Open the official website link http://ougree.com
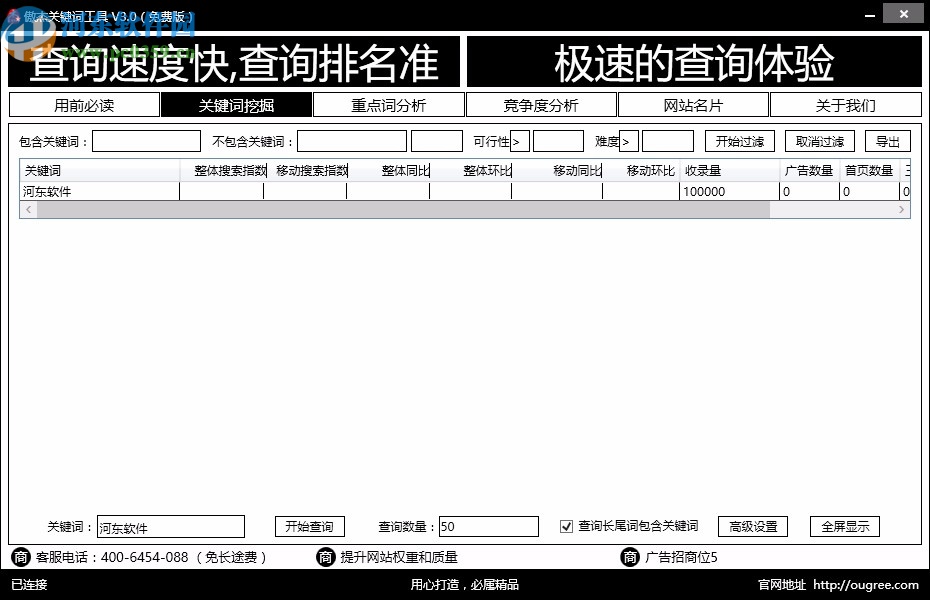930x600 pixels. point(866,585)
